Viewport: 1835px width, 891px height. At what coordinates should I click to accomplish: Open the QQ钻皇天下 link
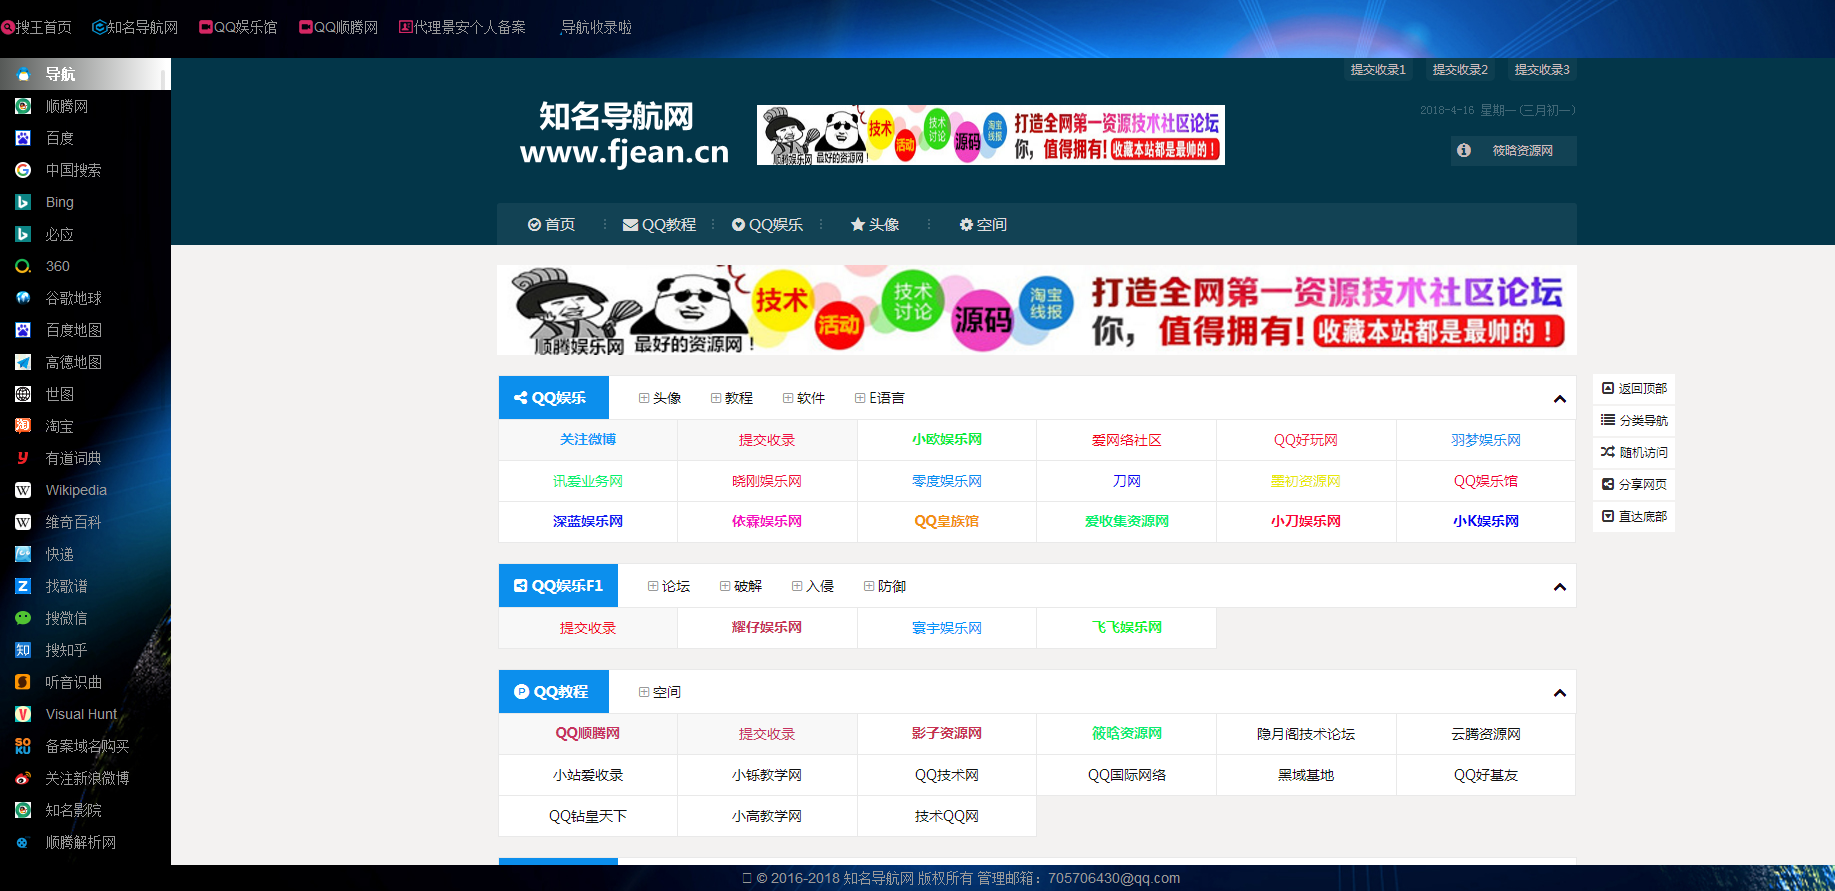tap(588, 816)
